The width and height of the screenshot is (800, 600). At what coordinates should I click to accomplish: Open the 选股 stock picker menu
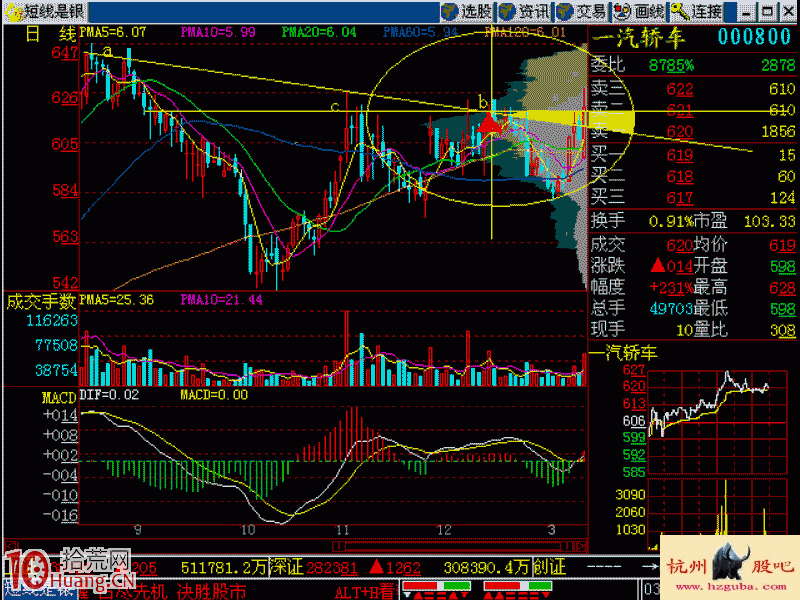(467, 11)
